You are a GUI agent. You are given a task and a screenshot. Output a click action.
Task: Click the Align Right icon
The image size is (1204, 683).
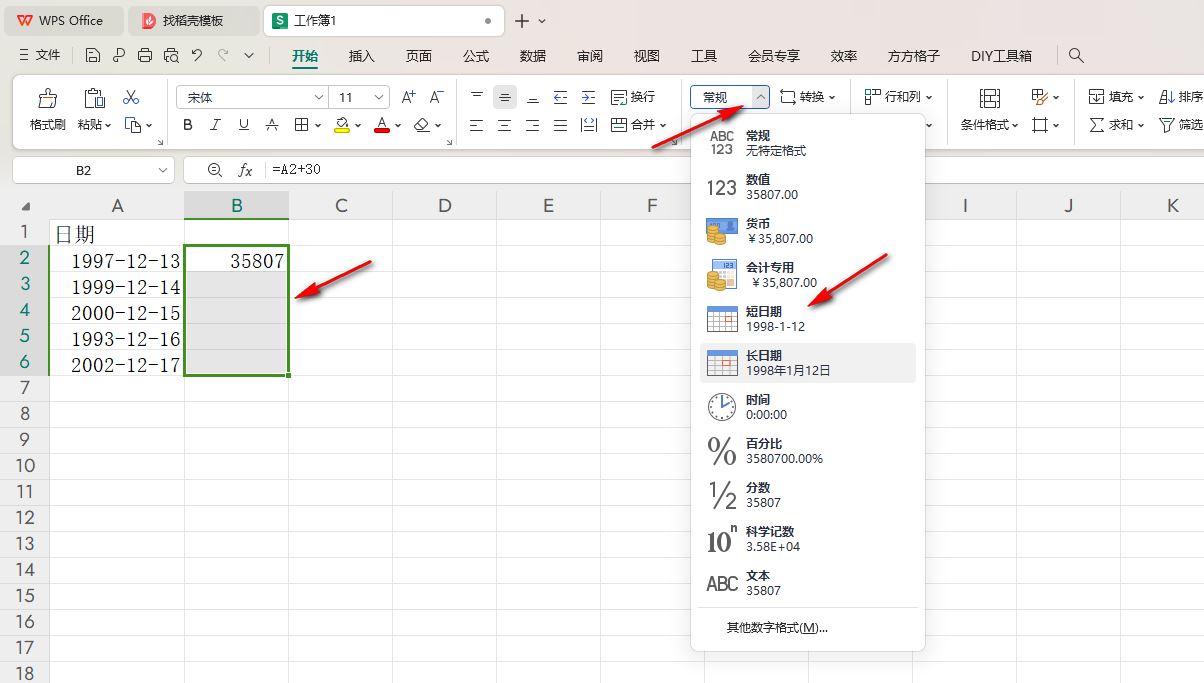533,125
